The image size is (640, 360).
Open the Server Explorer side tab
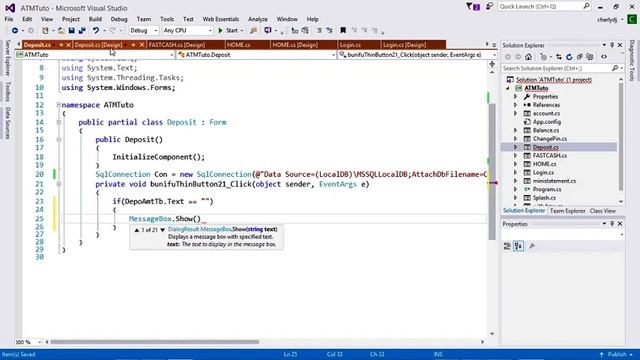point(7,58)
